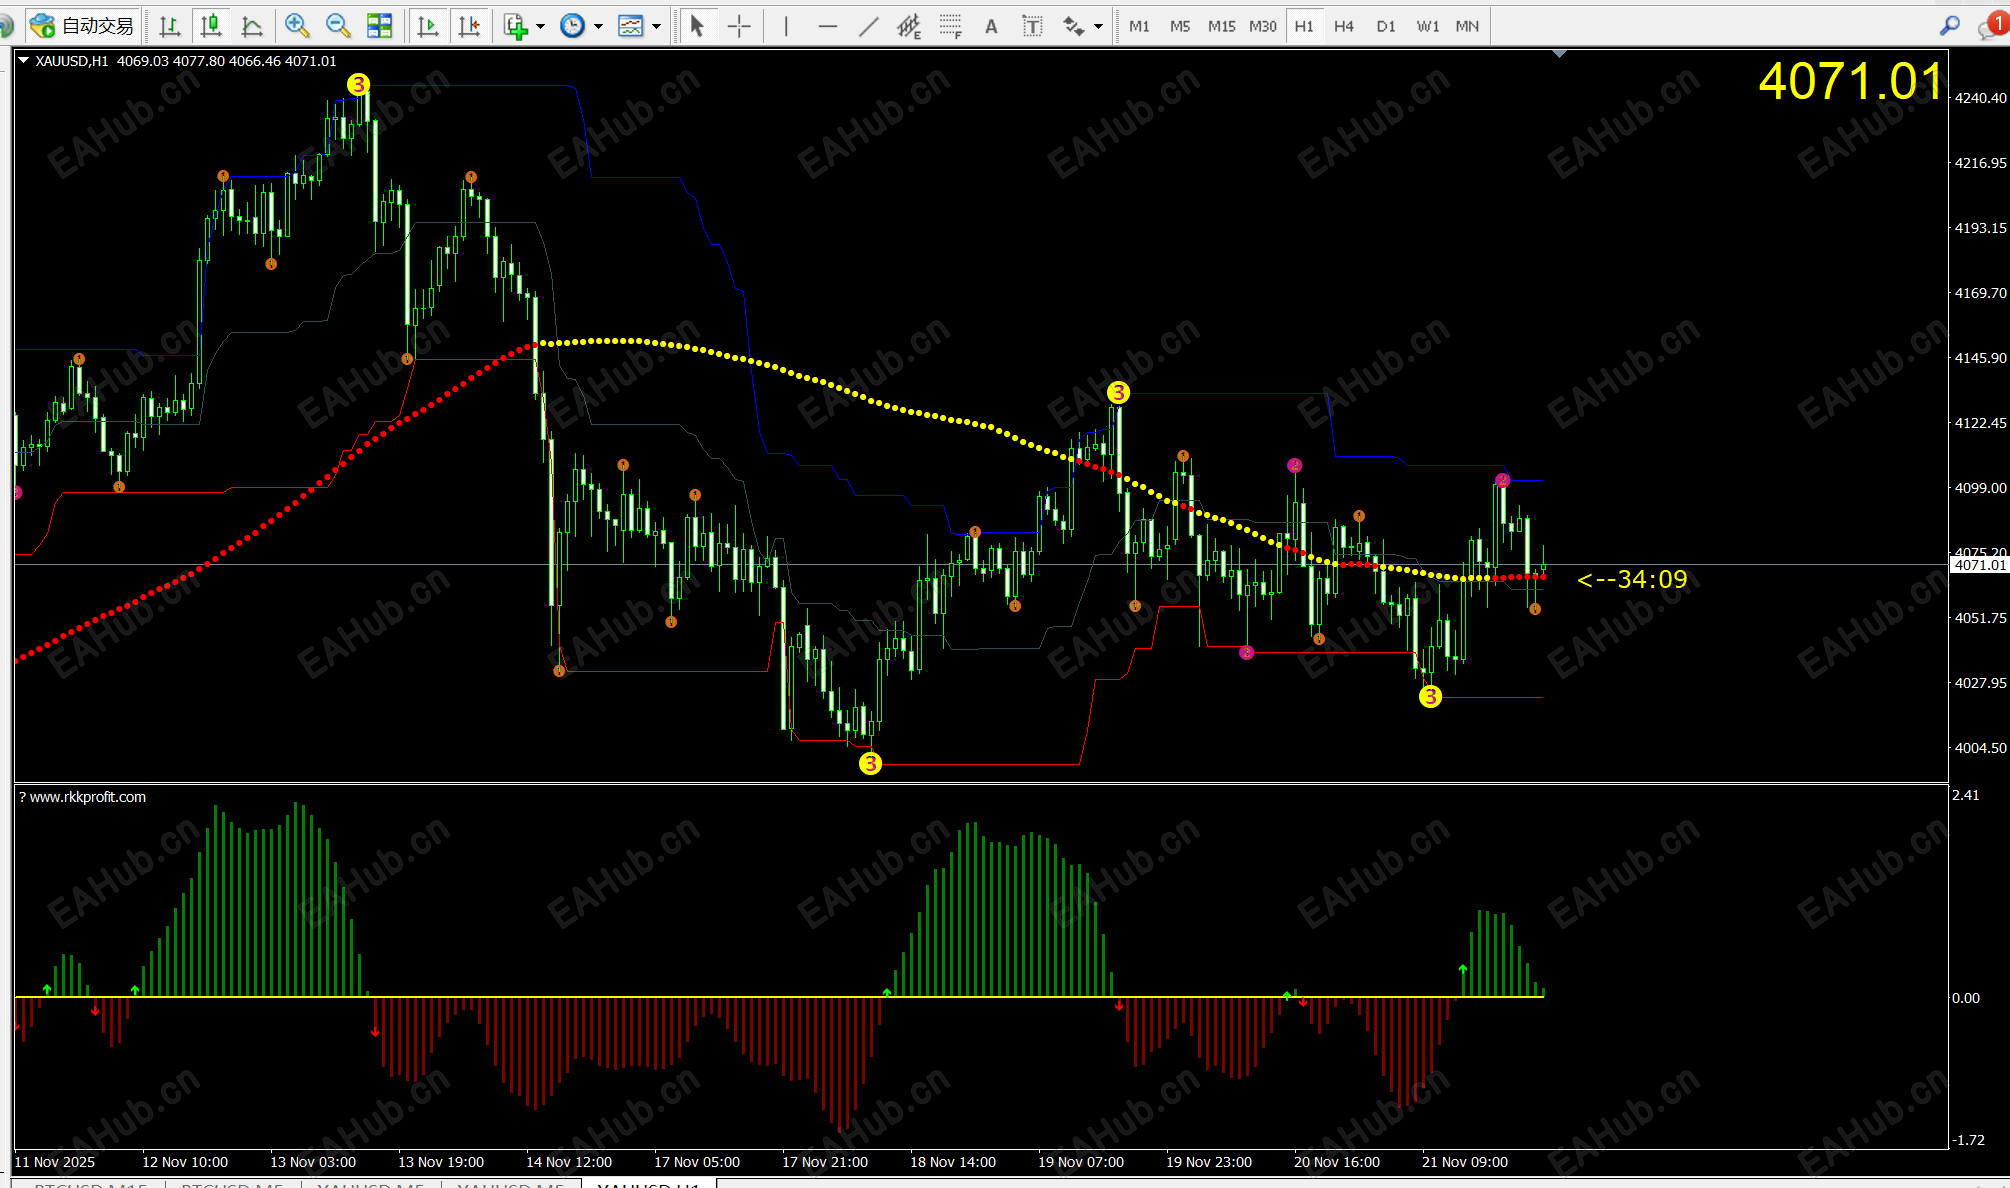Select the crosshair tool
Image resolution: width=2010 pixels, height=1188 pixels.
pyautogui.click(x=739, y=26)
